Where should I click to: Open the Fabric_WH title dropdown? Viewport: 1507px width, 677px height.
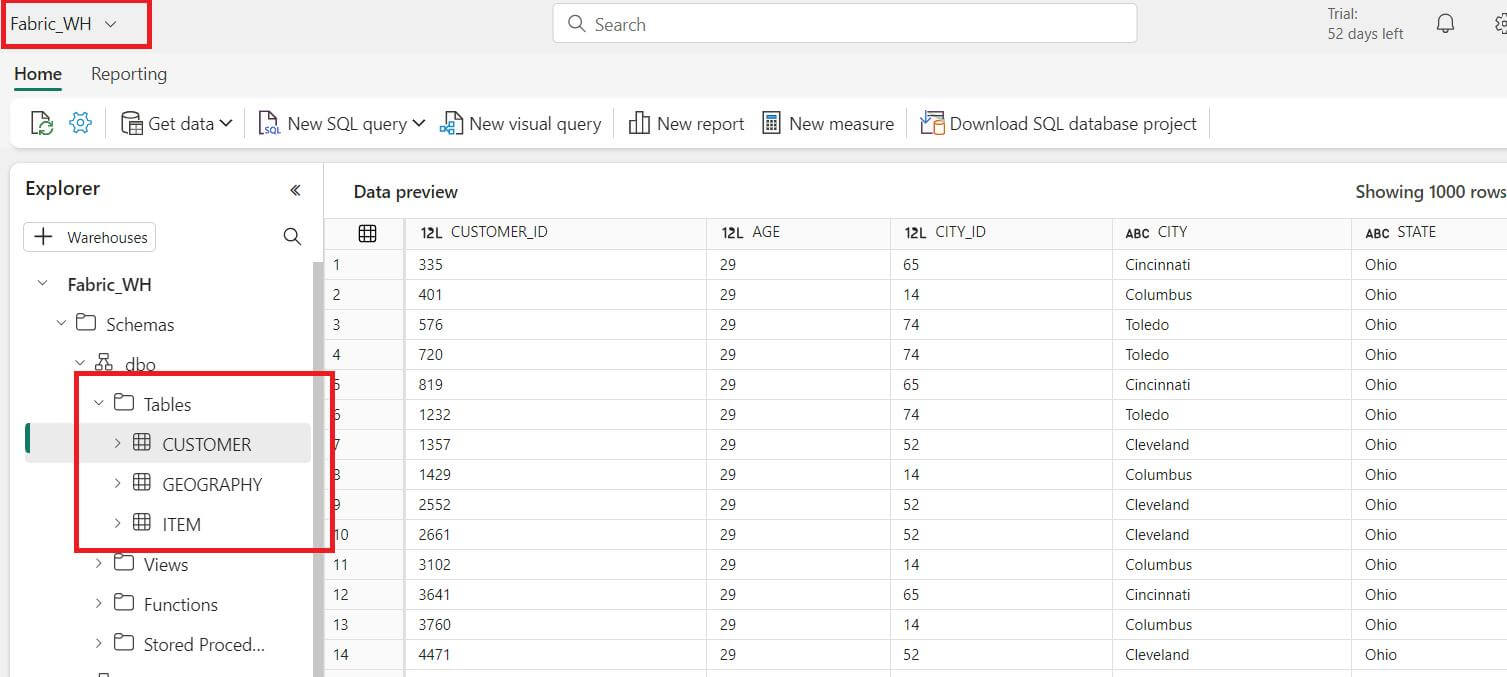point(111,24)
